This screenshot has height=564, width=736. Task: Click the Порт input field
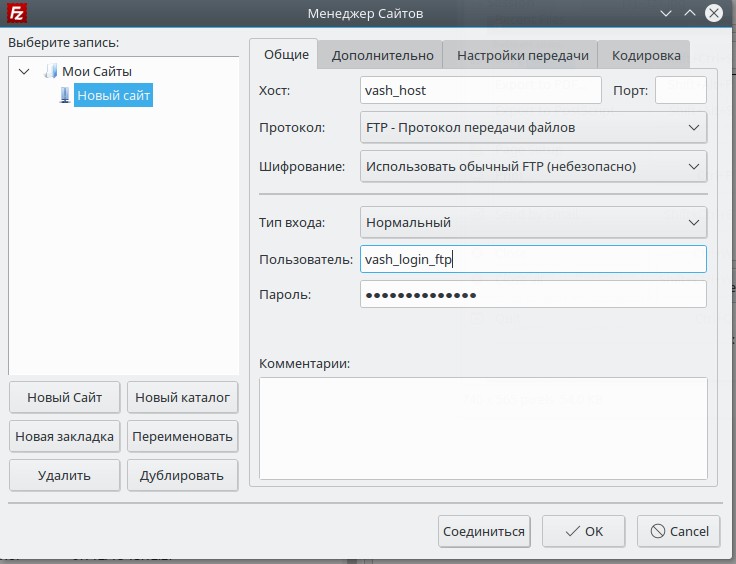point(680,90)
